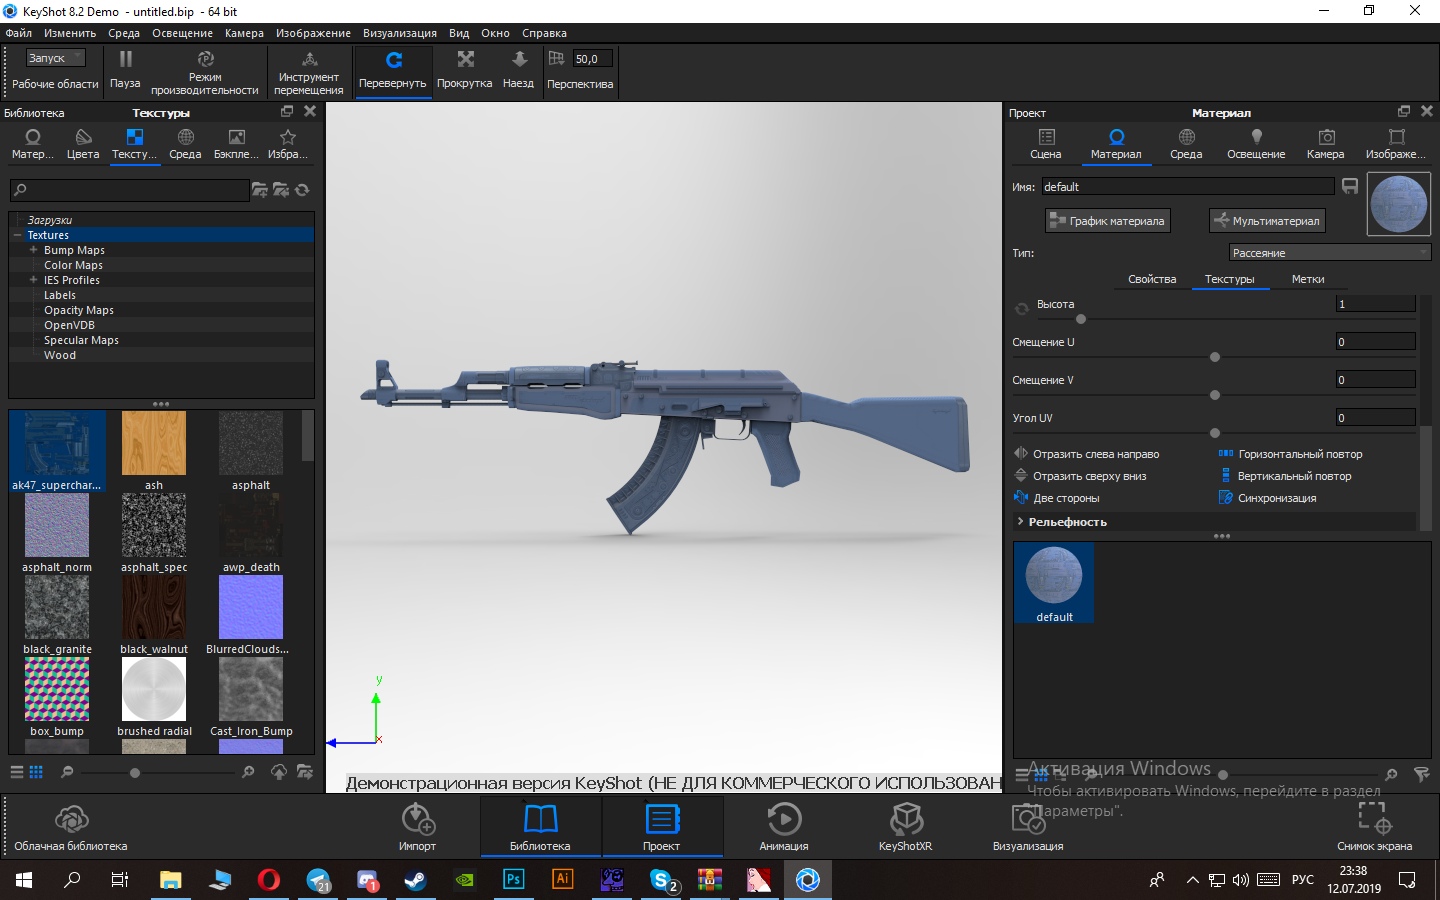This screenshot has width=1440, height=900.
Task: Click the Импорт button in bottom bar
Action: (x=417, y=827)
